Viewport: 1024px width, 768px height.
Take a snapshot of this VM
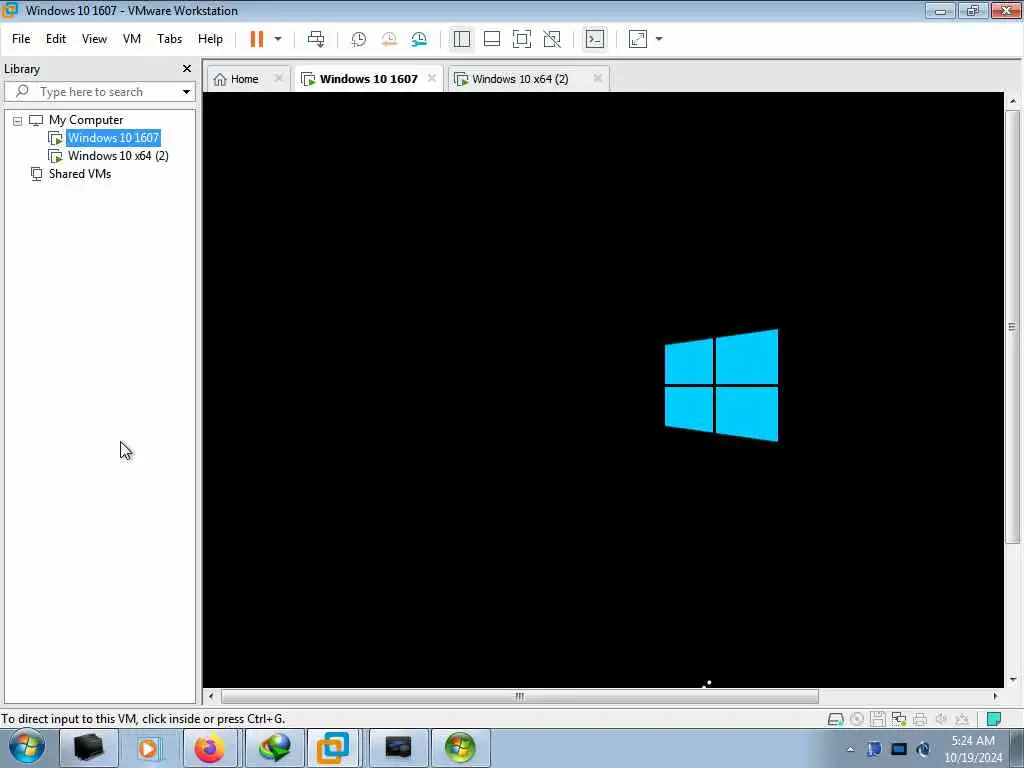coord(359,39)
